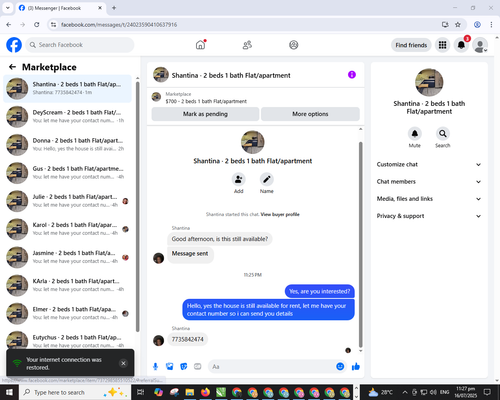Open the $700 Marketplace listing link

(x=206, y=101)
